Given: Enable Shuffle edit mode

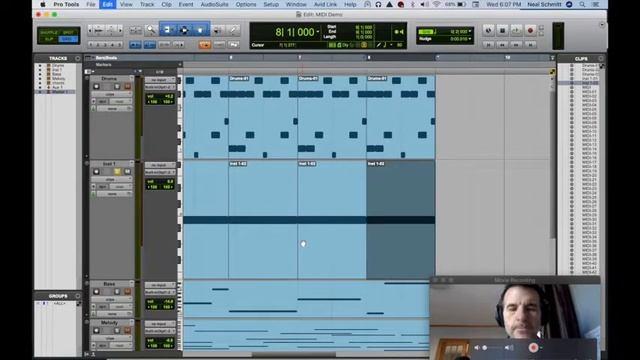Looking at the screenshot, I should click(49, 32).
